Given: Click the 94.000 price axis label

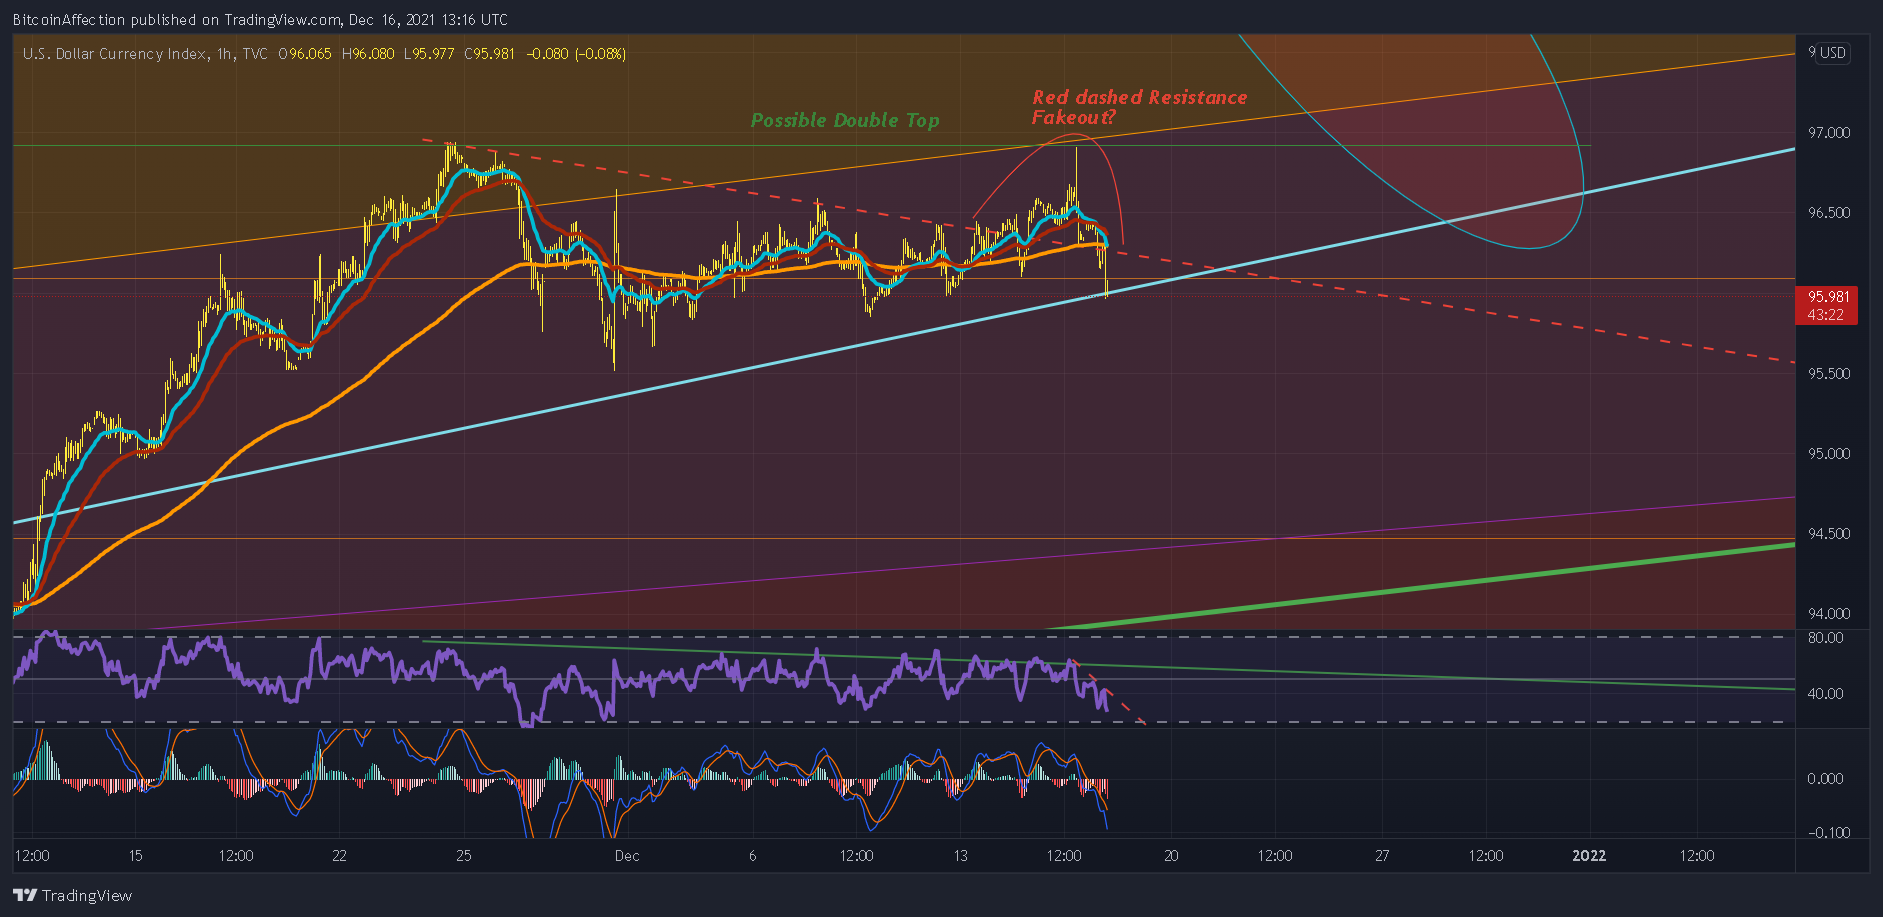Looking at the screenshot, I should [1829, 613].
